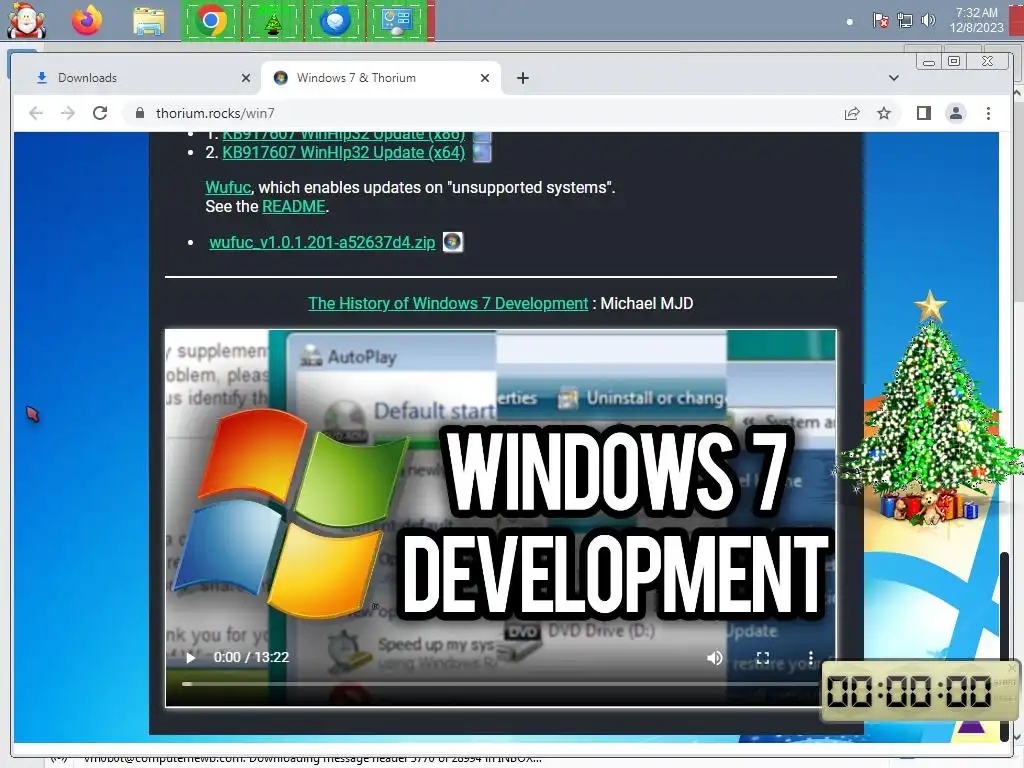Maximize the browser window
Image resolution: width=1024 pixels, height=768 pixels.
(954, 61)
